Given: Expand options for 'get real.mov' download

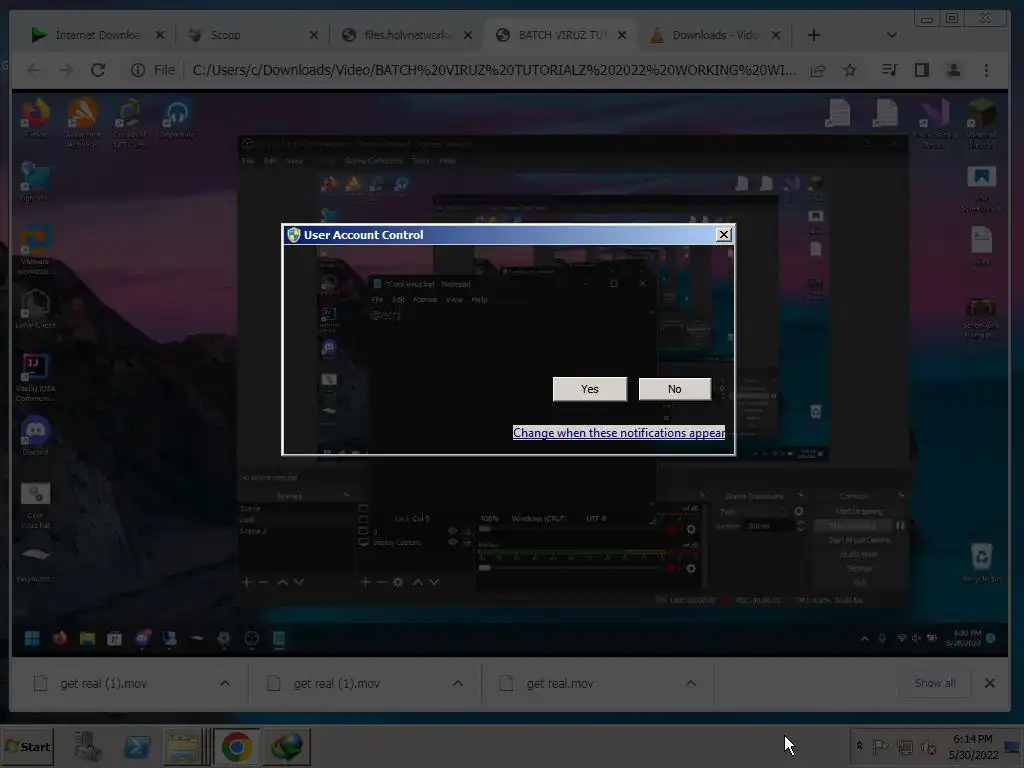Looking at the screenshot, I should [x=690, y=683].
